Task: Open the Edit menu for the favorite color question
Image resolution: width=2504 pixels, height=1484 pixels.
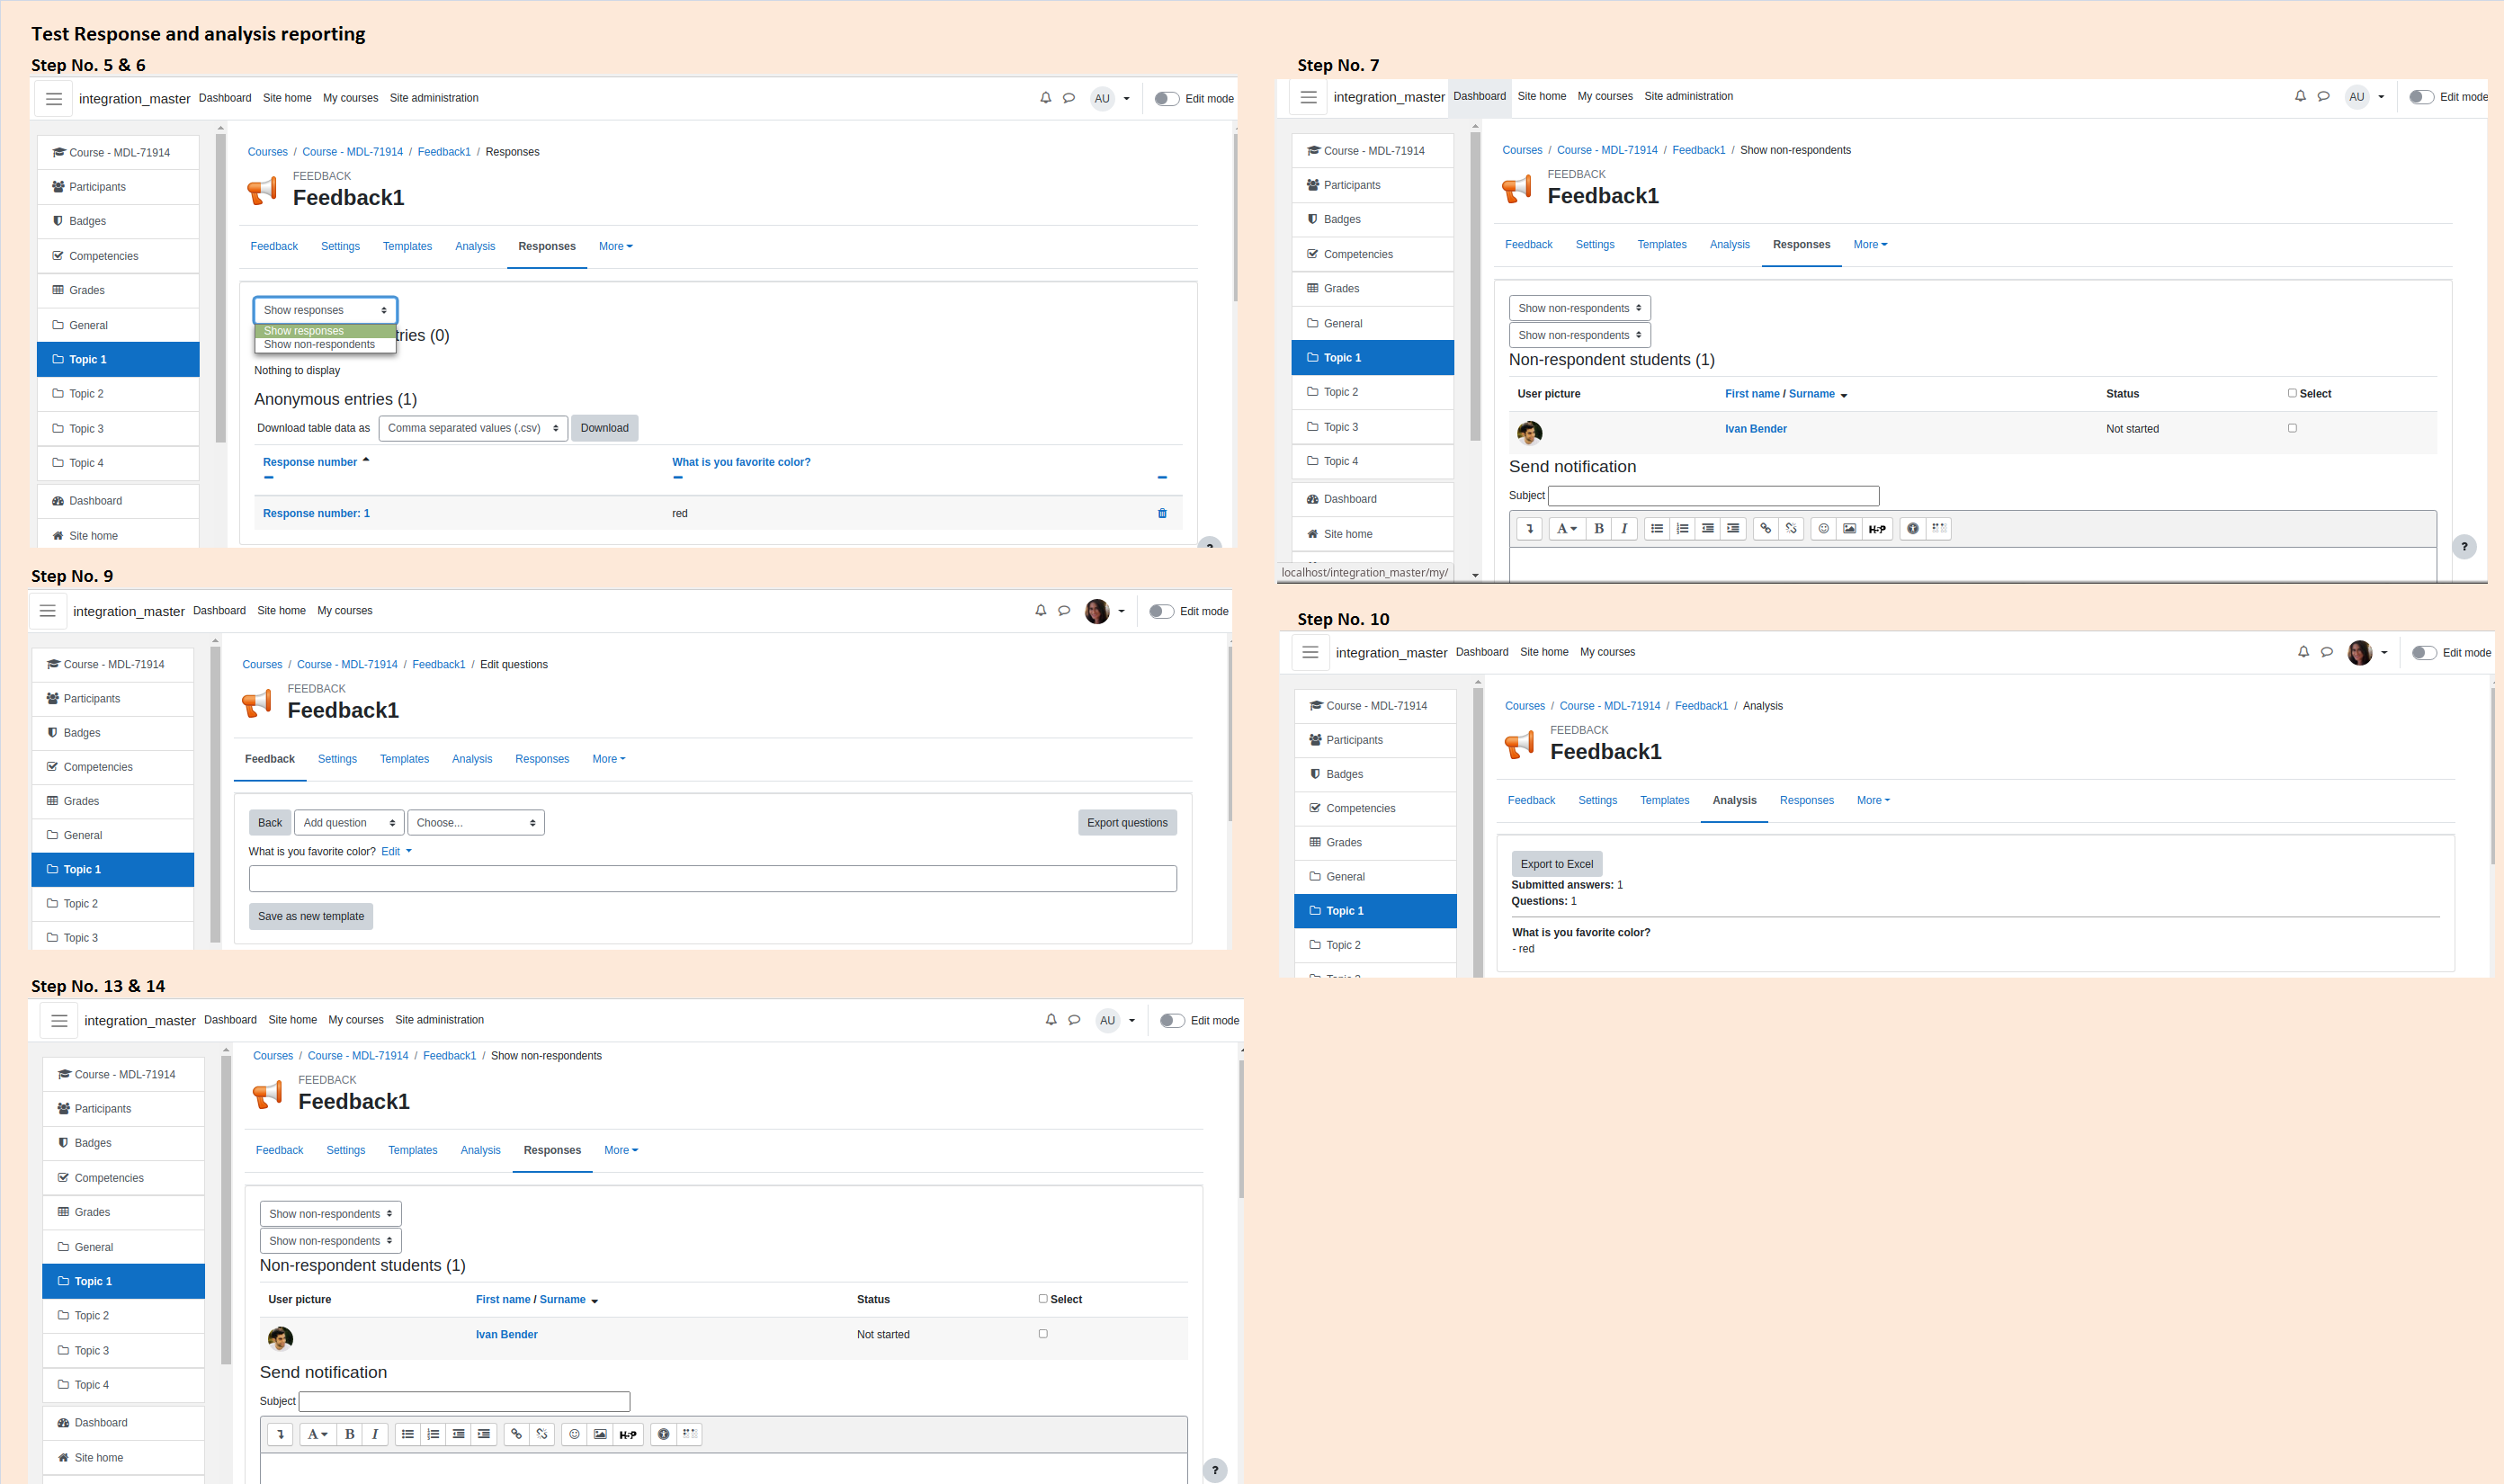Action: point(396,852)
